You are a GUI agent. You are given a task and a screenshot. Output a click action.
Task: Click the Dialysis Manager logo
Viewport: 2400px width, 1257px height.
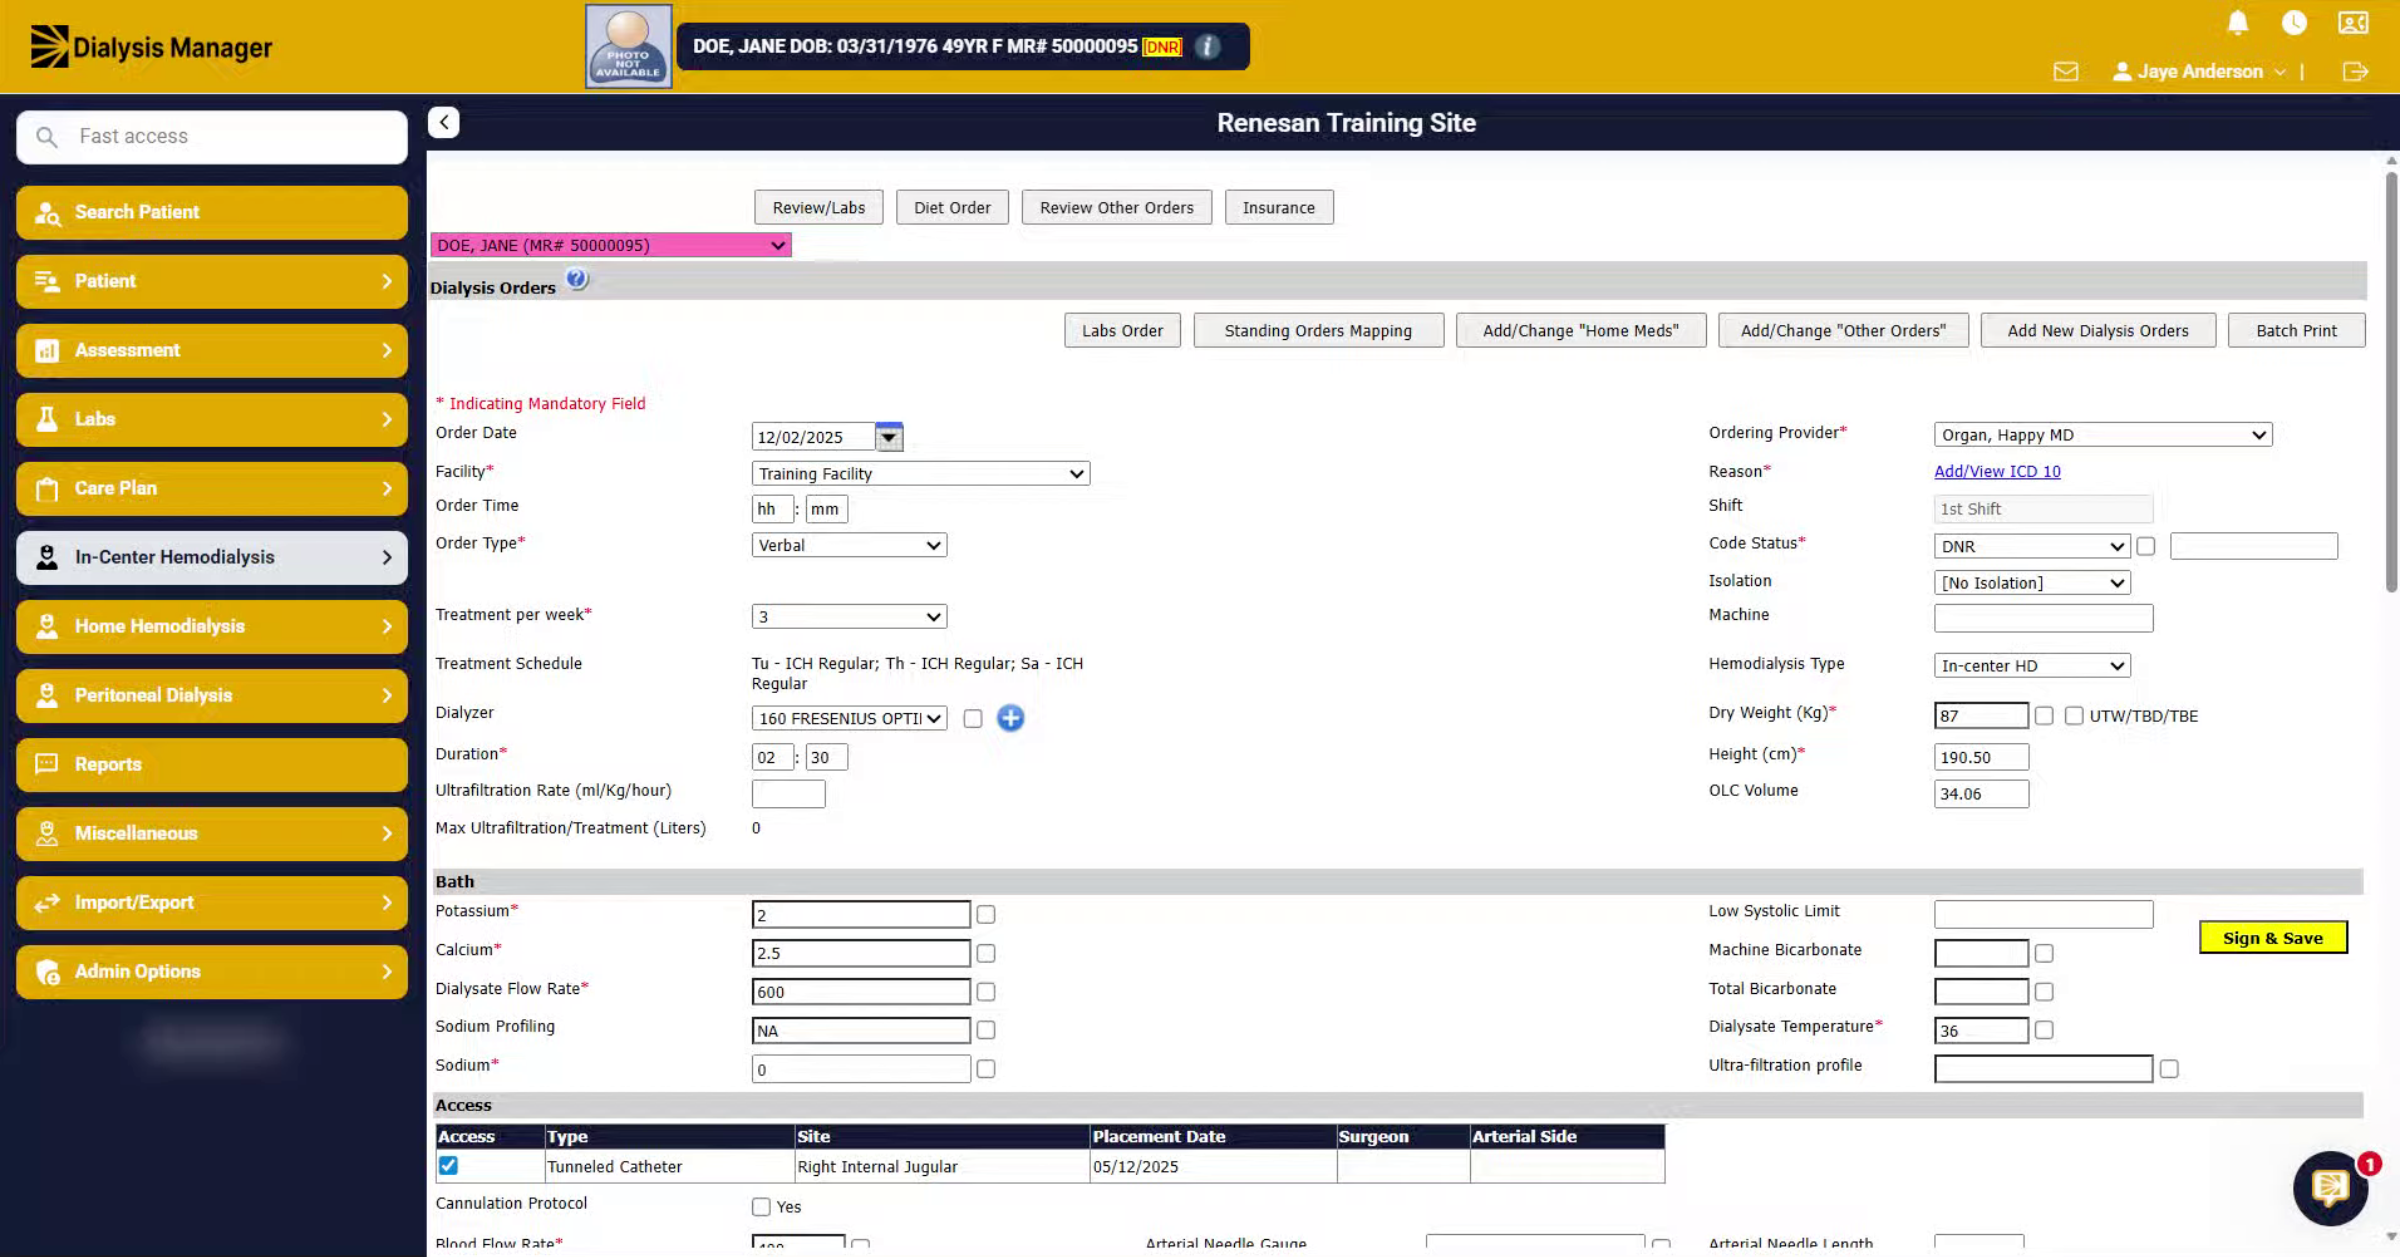pos(151,47)
